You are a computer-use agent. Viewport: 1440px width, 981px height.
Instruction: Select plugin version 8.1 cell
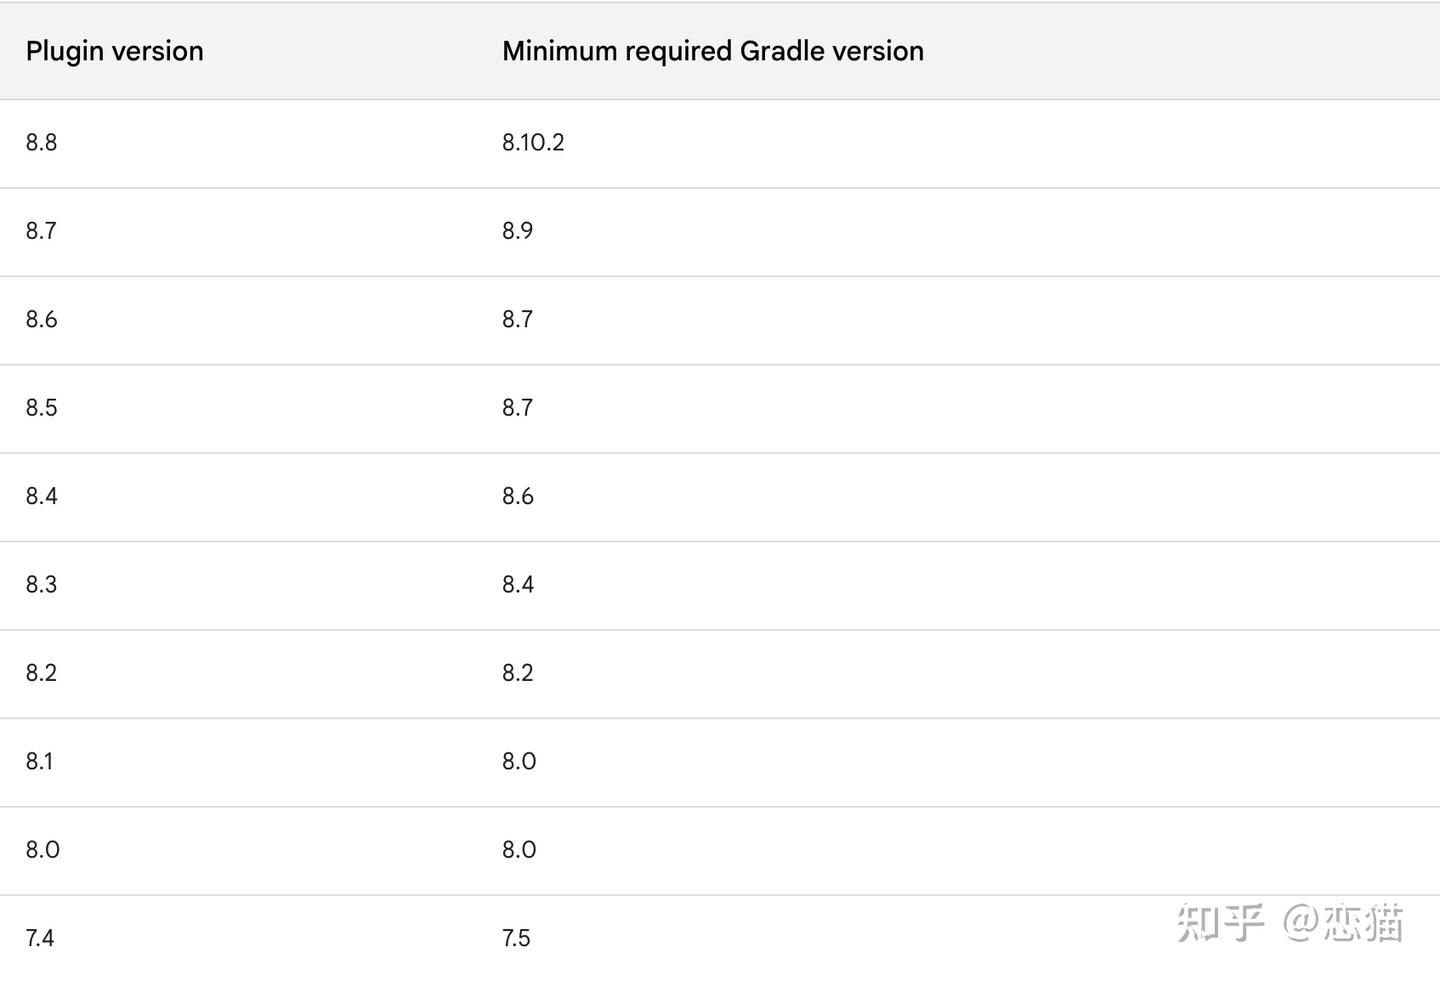(39, 762)
